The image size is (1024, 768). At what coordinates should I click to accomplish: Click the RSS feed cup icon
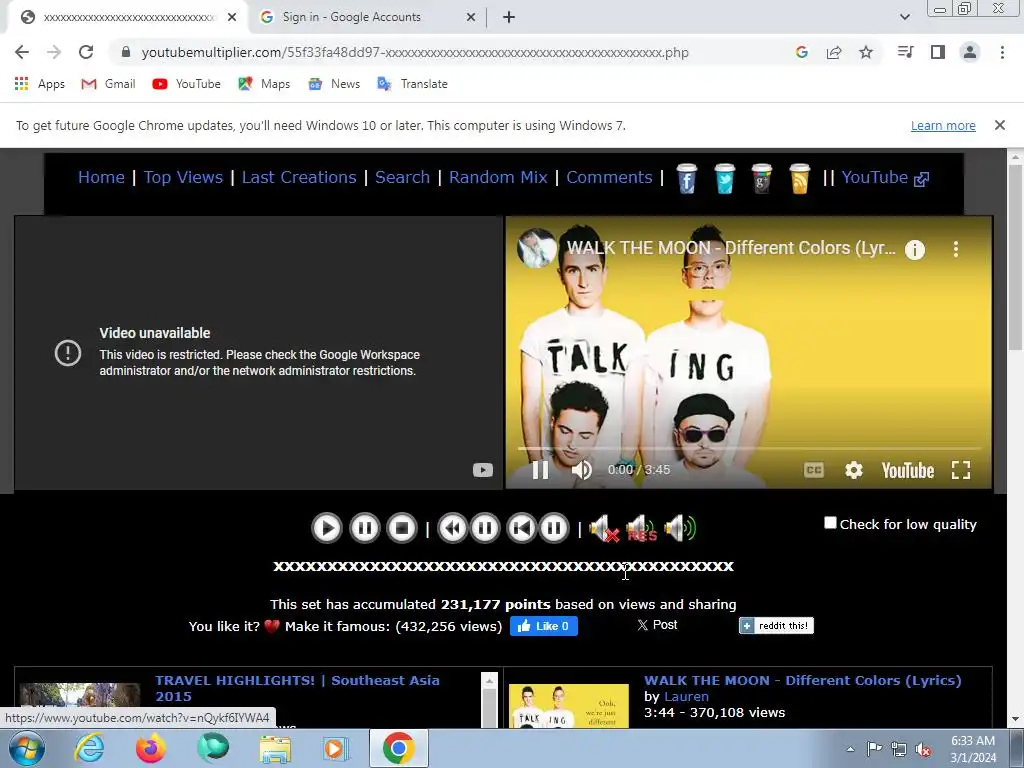coord(800,178)
